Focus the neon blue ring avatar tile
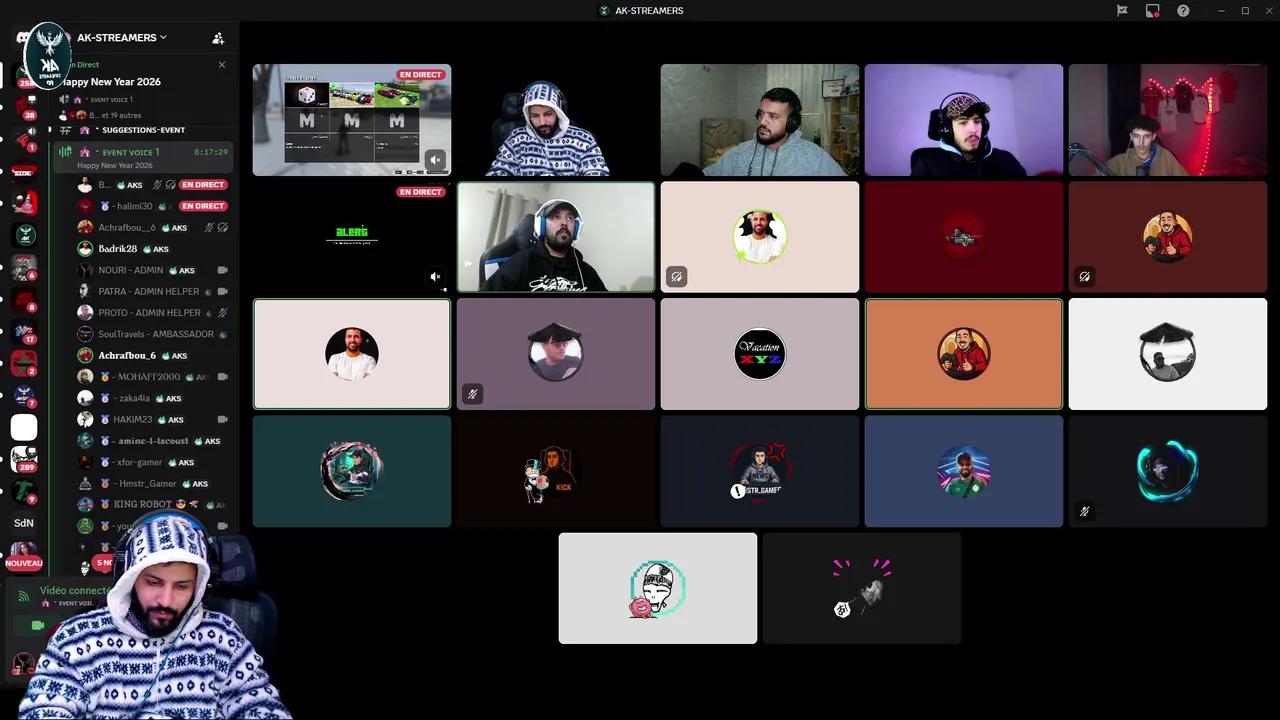1280x720 pixels. coord(1168,471)
